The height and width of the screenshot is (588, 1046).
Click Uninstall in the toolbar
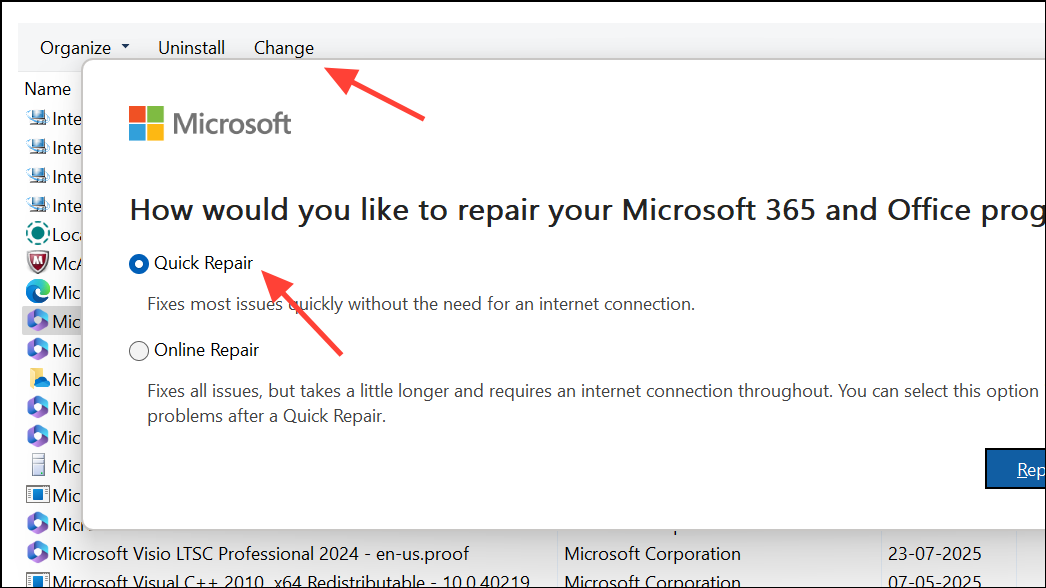[191, 48]
